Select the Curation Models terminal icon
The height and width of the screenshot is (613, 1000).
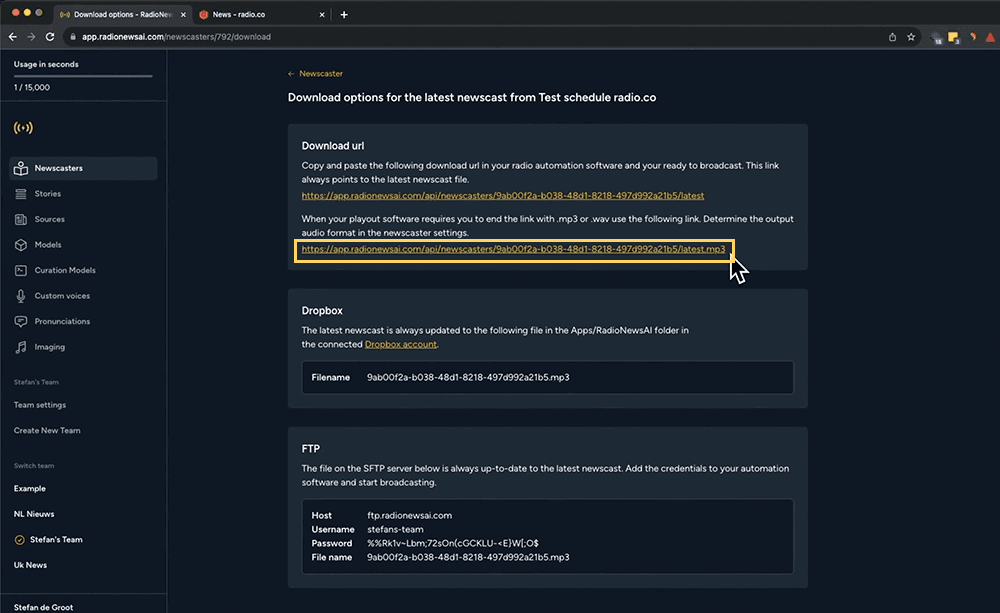tap(20, 270)
